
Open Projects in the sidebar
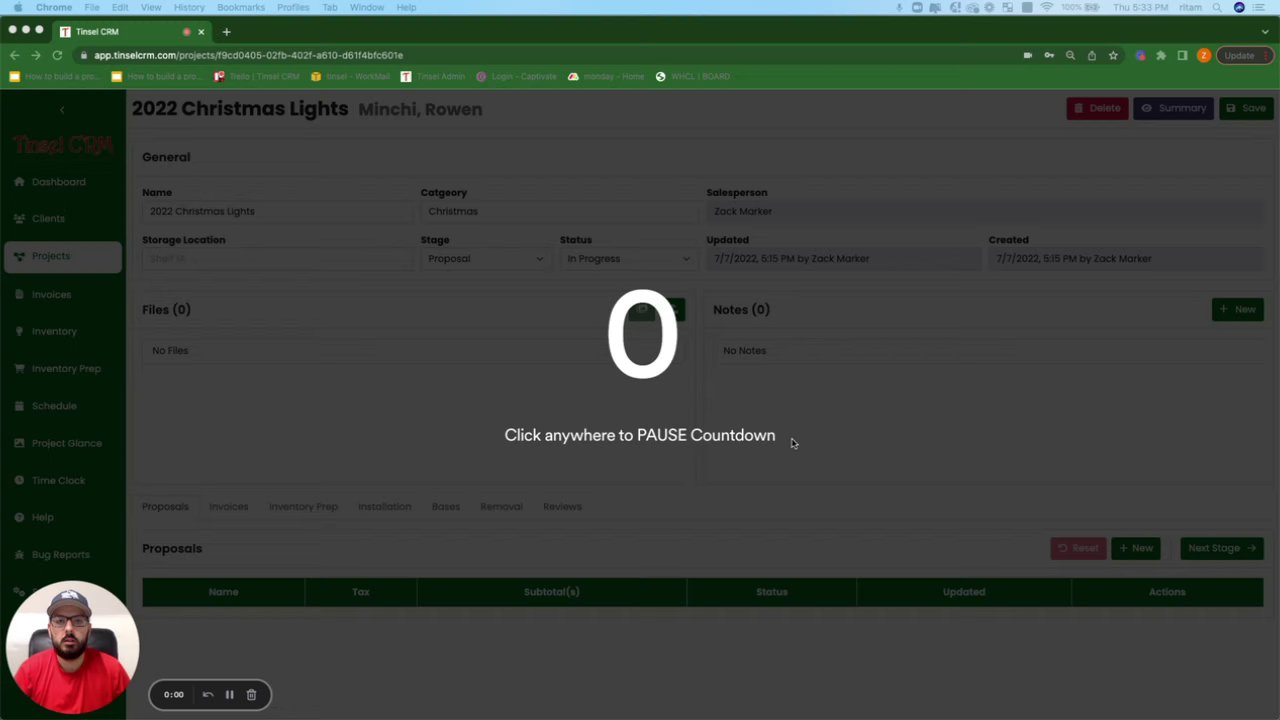click(62, 256)
